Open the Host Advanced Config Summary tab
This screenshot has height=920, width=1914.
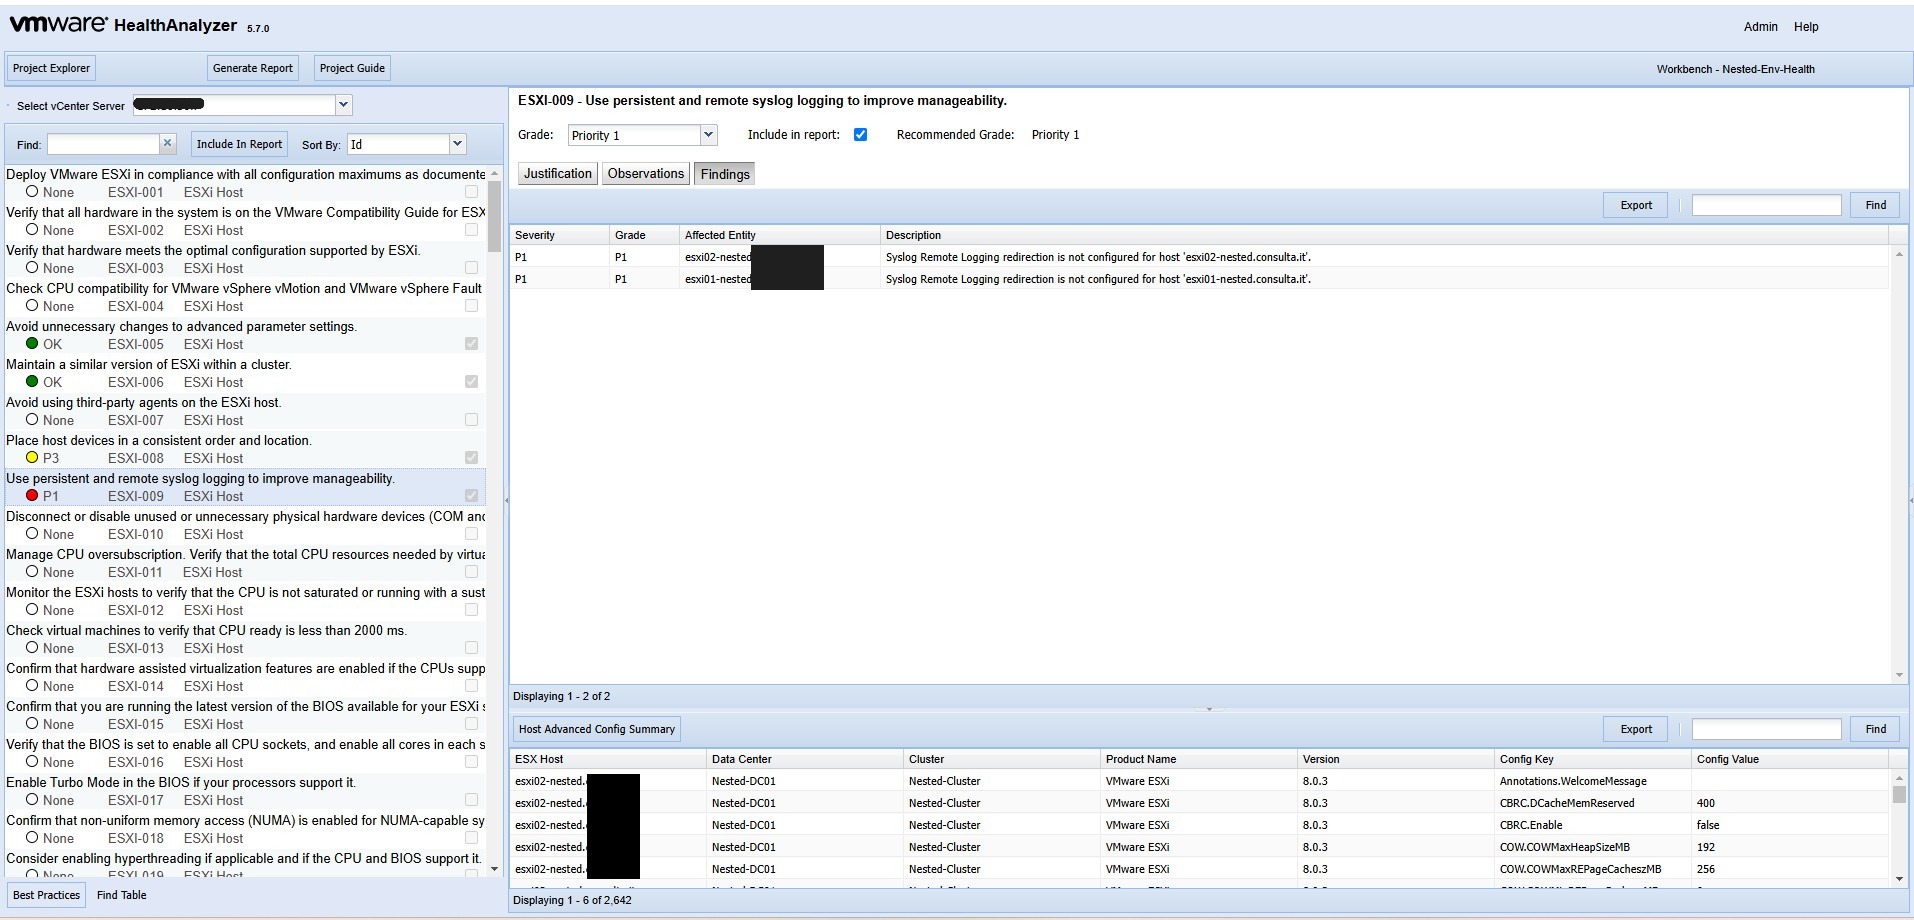tap(597, 729)
